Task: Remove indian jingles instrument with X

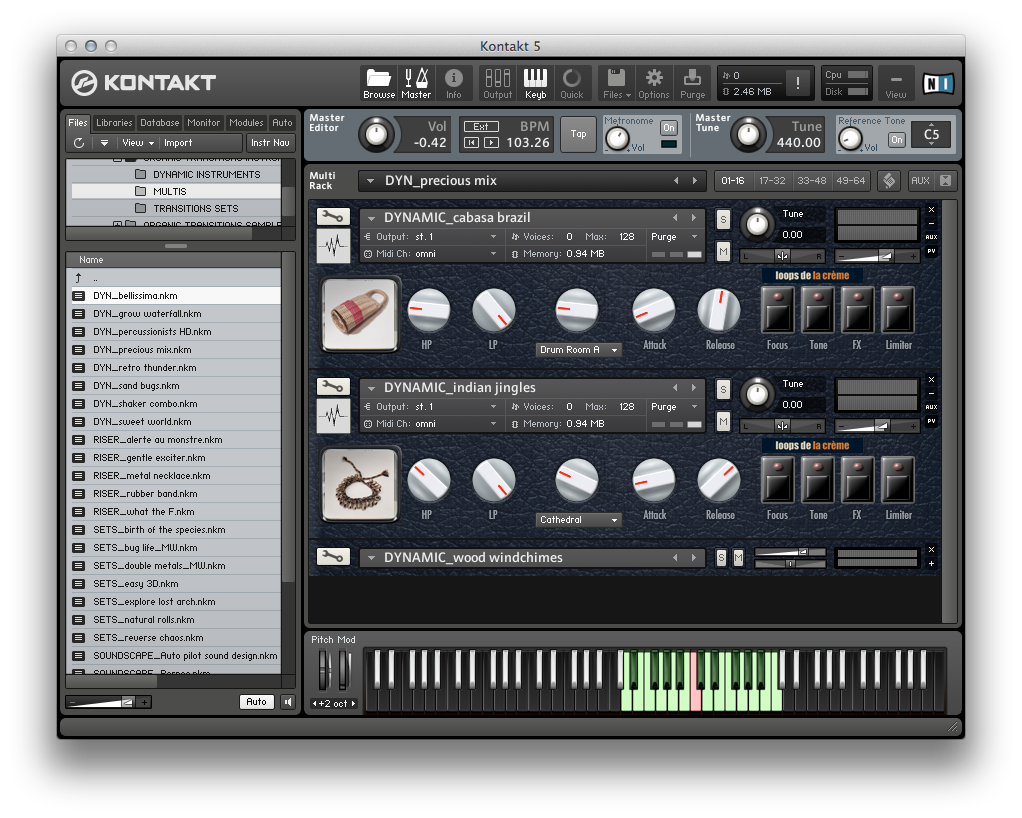Action: pyautogui.click(x=931, y=380)
